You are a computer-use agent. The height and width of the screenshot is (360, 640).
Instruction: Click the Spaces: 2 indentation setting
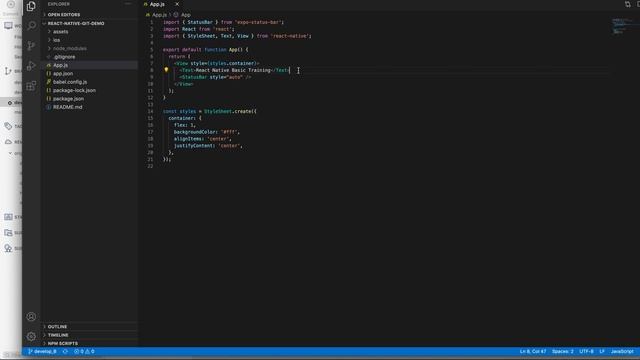562,351
